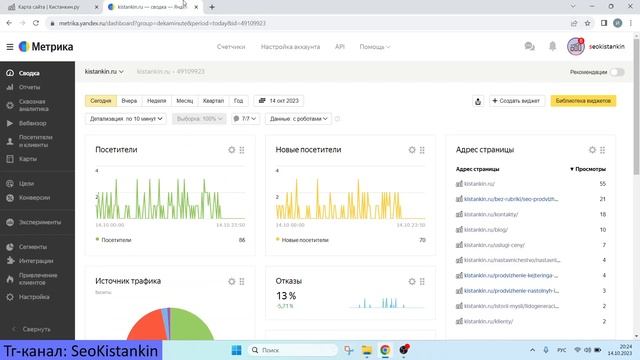Screen dimensions: 640x360
Task: Open Настройка аккаунта in top navigation
Action: pos(291,47)
